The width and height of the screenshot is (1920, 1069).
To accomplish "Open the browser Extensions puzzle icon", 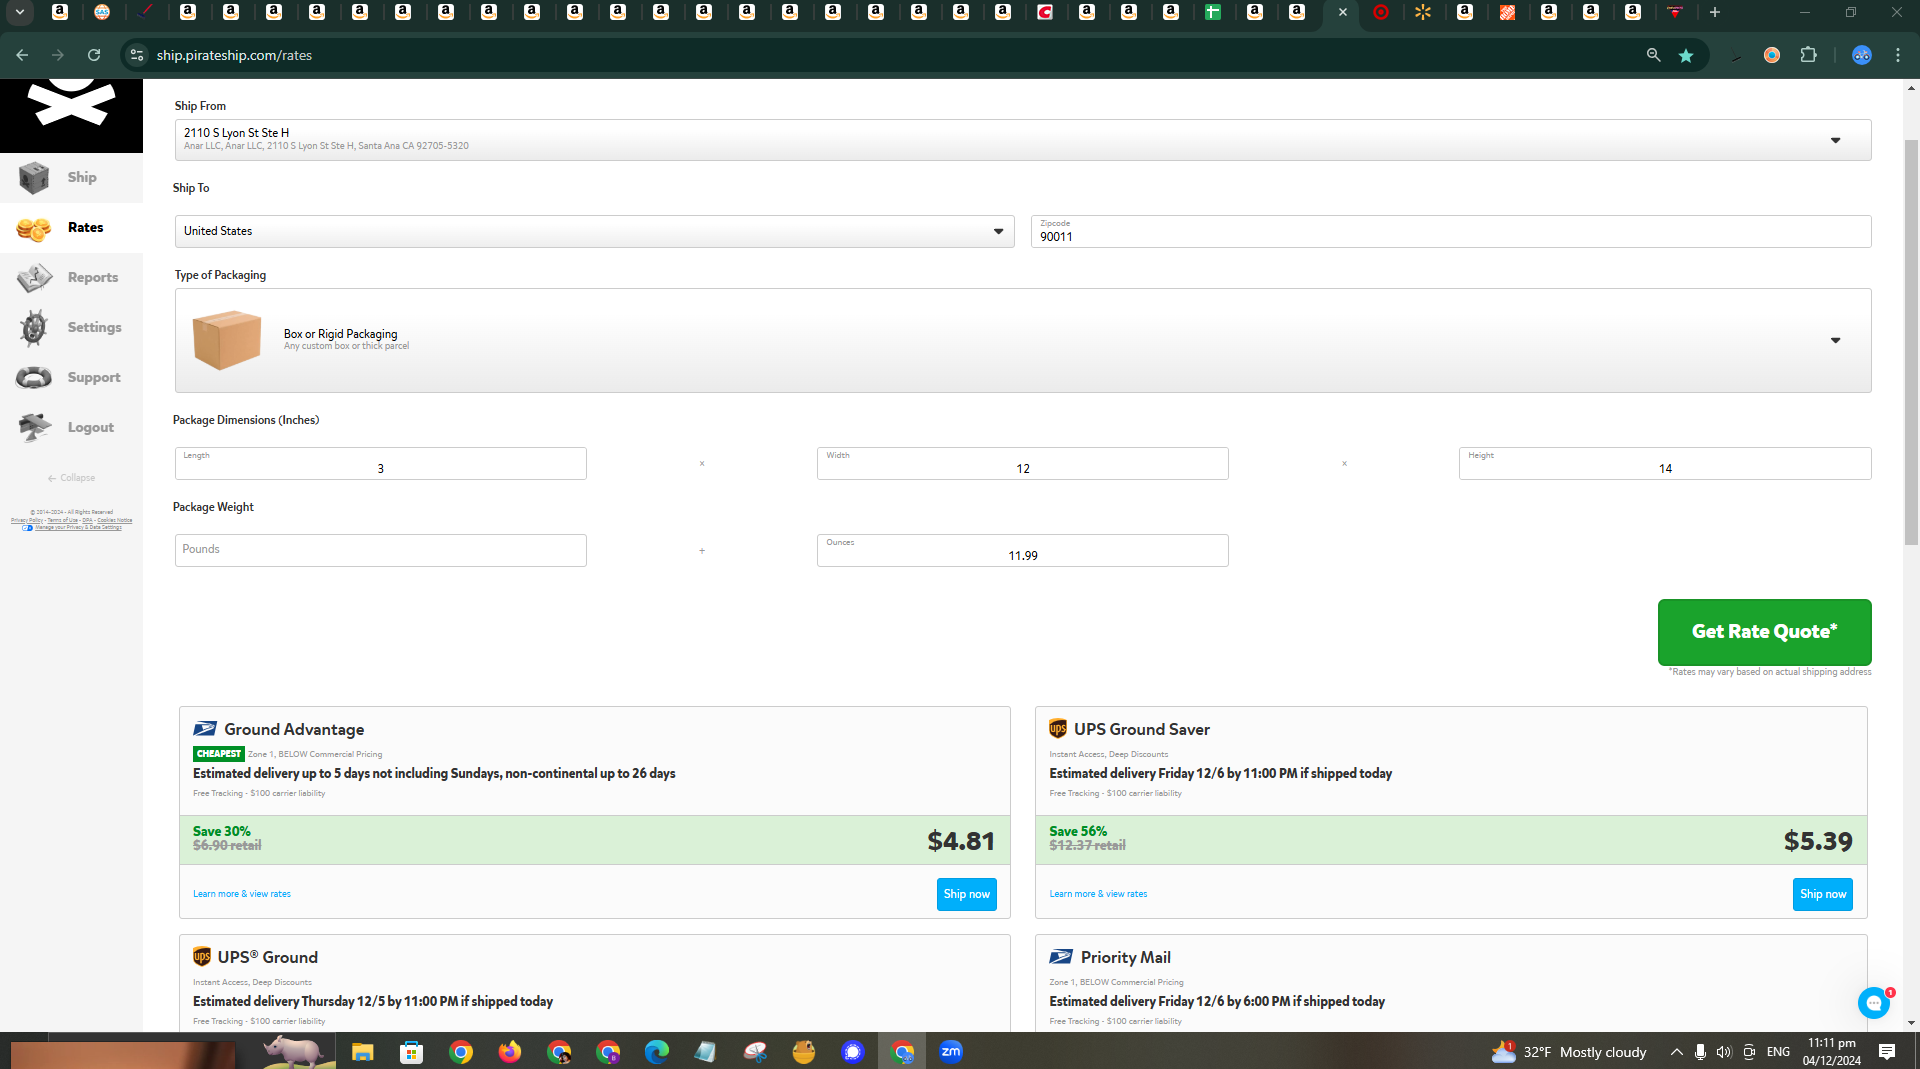I will tap(1808, 55).
